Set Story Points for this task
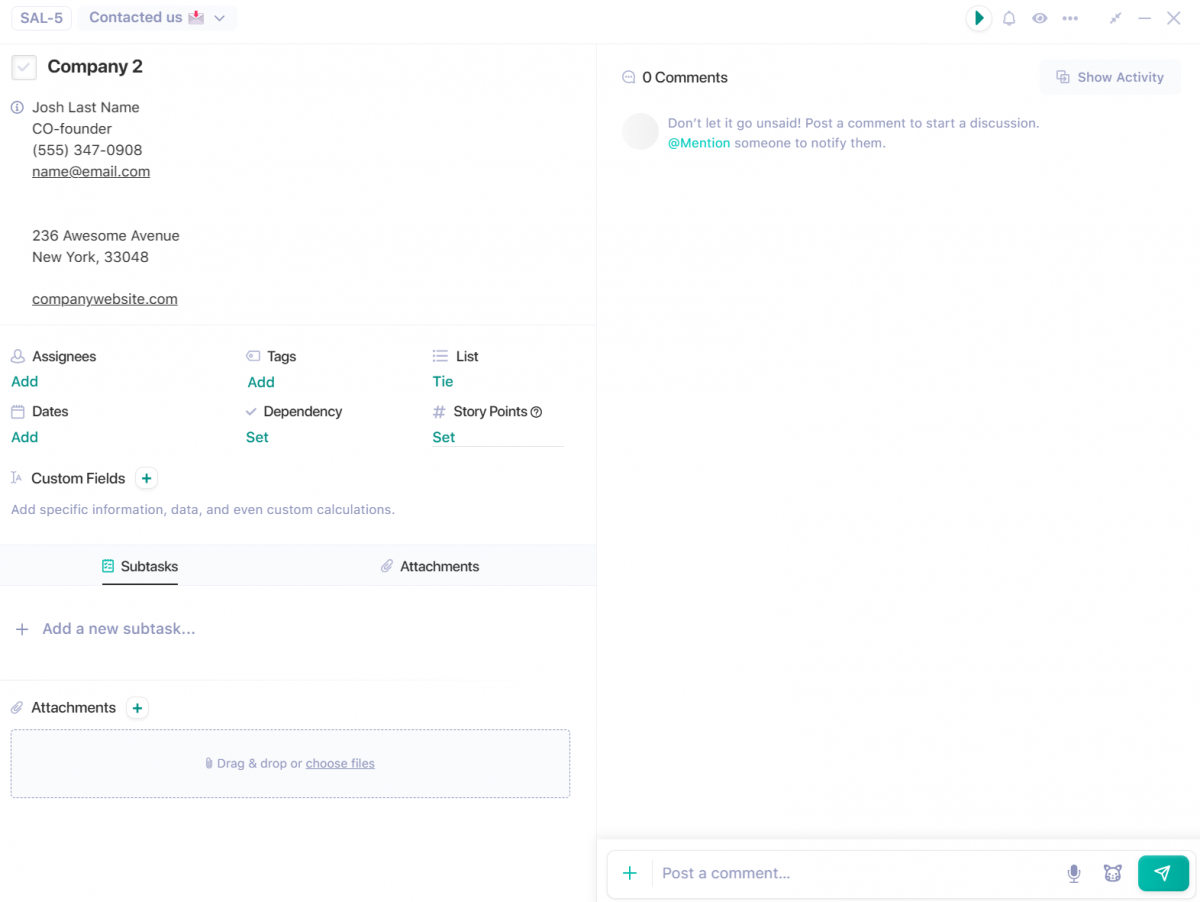The image size is (1200, 902). point(443,437)
